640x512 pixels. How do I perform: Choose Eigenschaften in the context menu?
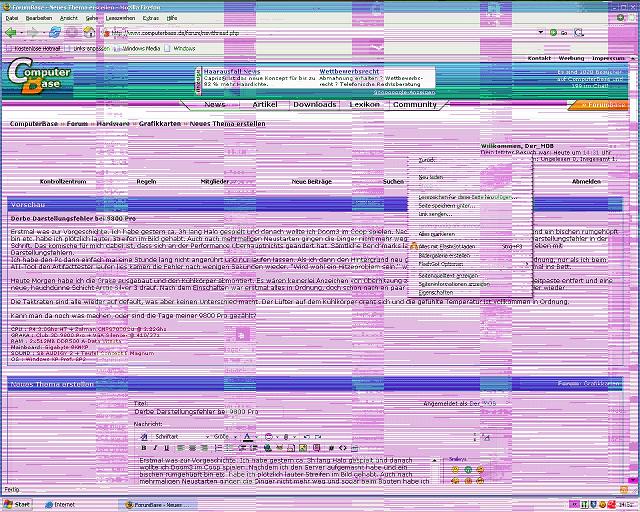click(471, 292)
